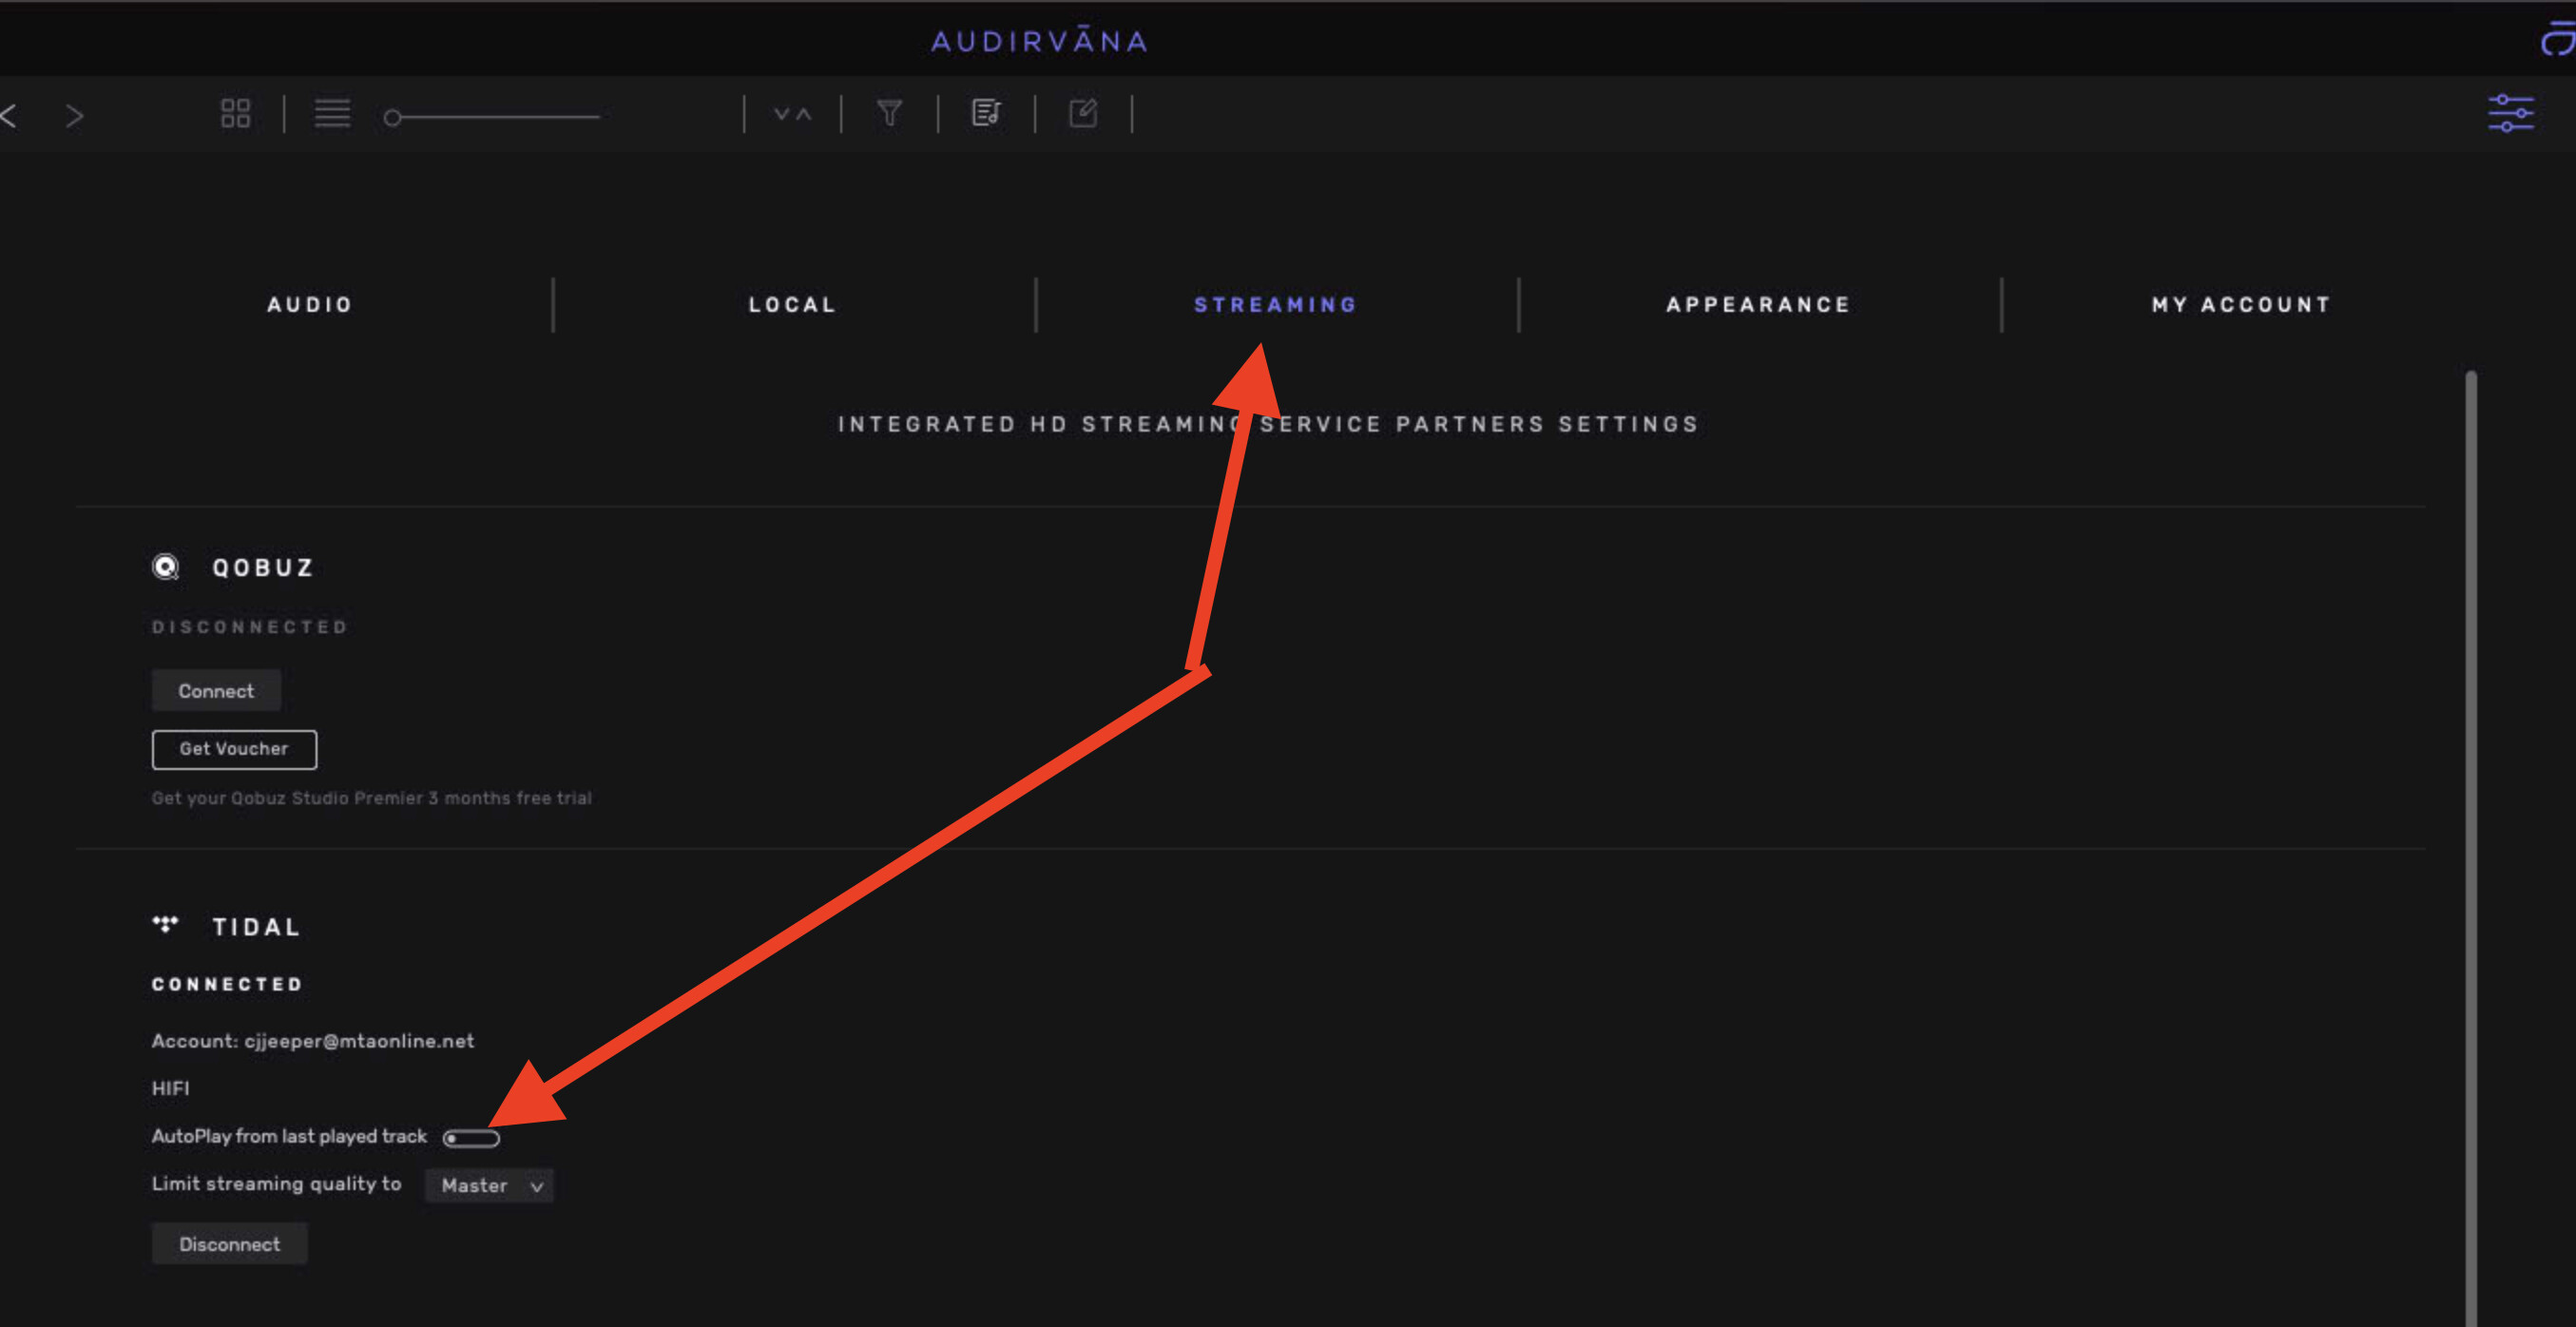Click the Qobuz Connect button

(216, 690)
